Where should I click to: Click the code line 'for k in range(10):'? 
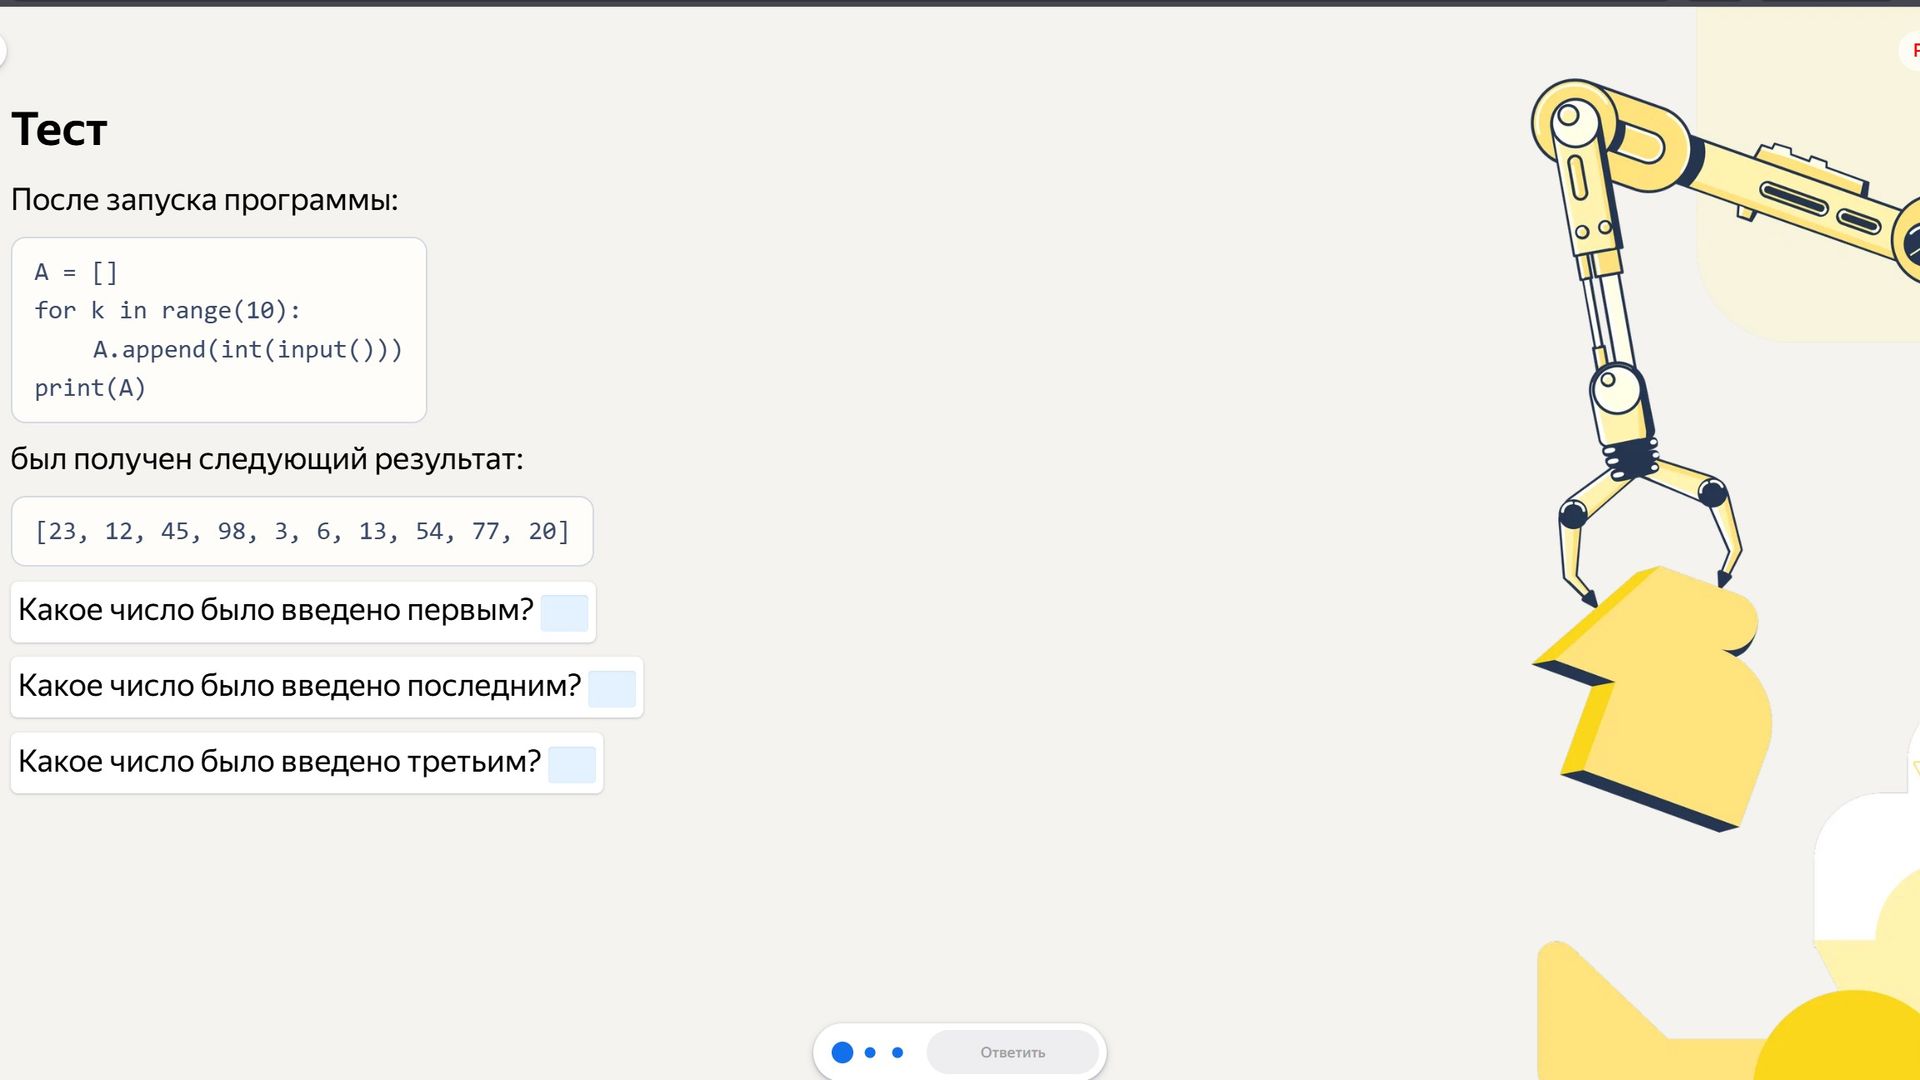tap(167, 311)
